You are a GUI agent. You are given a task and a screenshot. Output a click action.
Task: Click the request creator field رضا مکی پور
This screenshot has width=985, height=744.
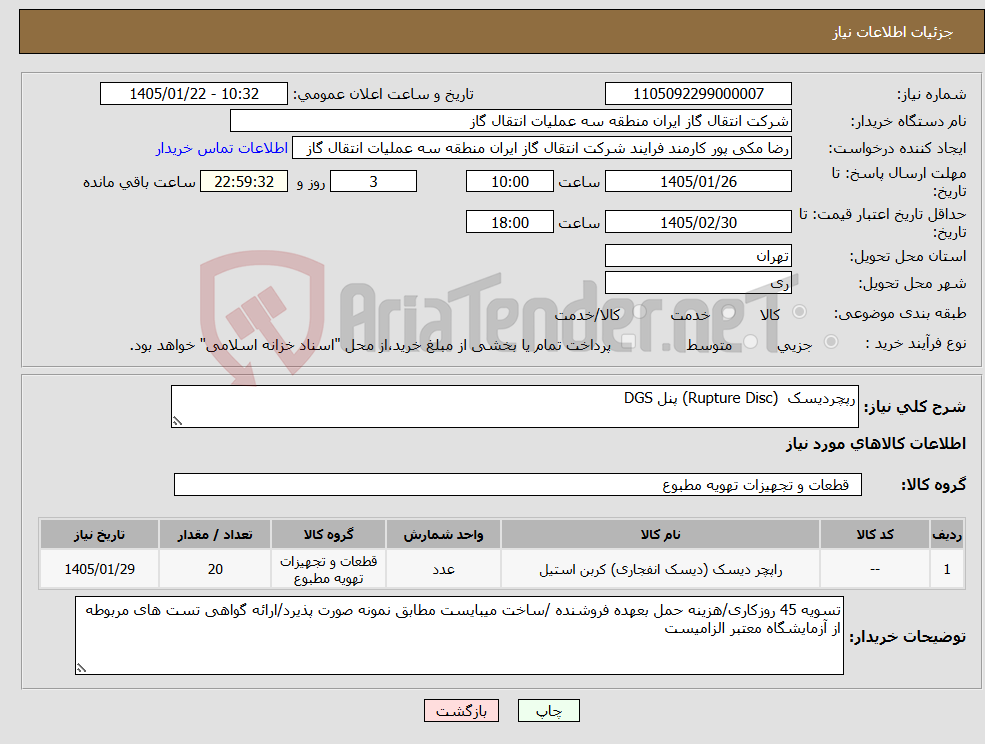(x=541, y=148)
